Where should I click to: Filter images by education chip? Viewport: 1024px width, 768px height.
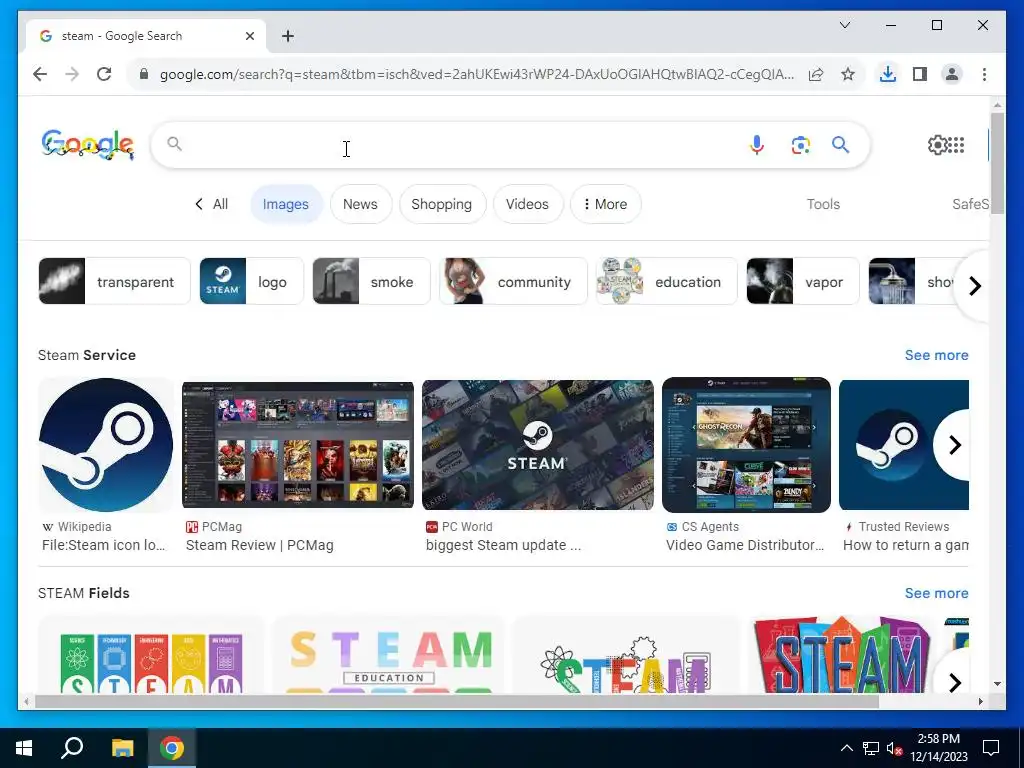pyautogui.click(x=667, y=281)
